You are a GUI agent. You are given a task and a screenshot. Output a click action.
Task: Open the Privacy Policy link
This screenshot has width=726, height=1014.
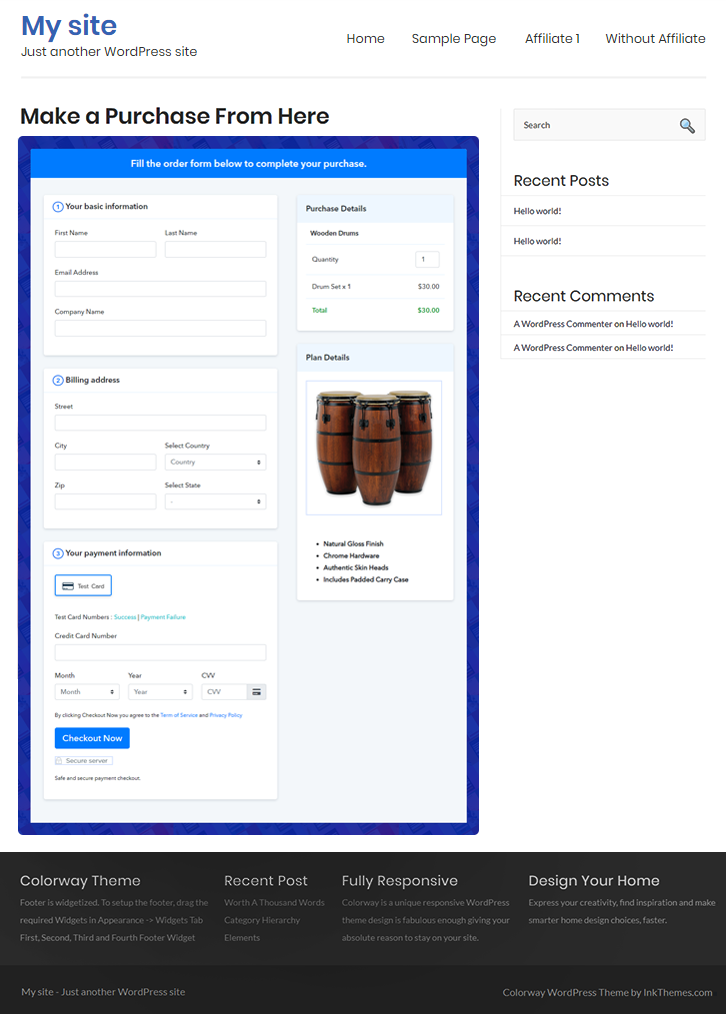click(225, 715)
